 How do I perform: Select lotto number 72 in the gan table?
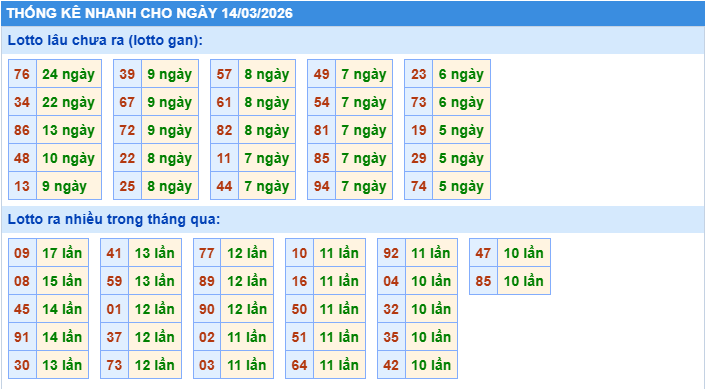point(128,130)
